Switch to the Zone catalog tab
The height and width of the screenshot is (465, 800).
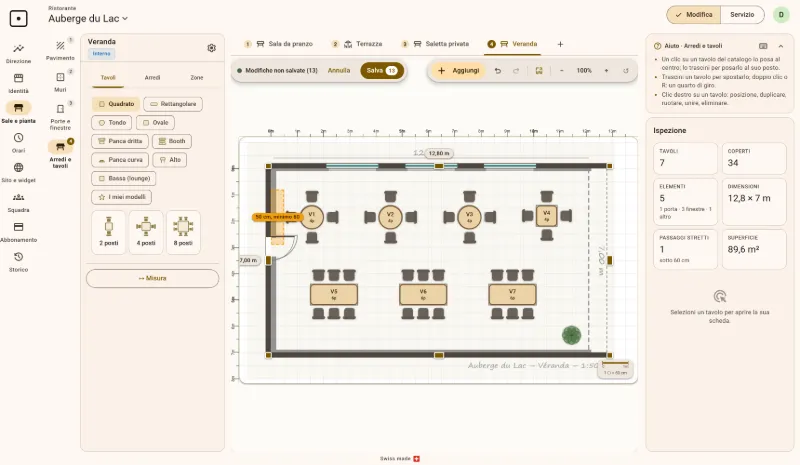tap(196, 78)
